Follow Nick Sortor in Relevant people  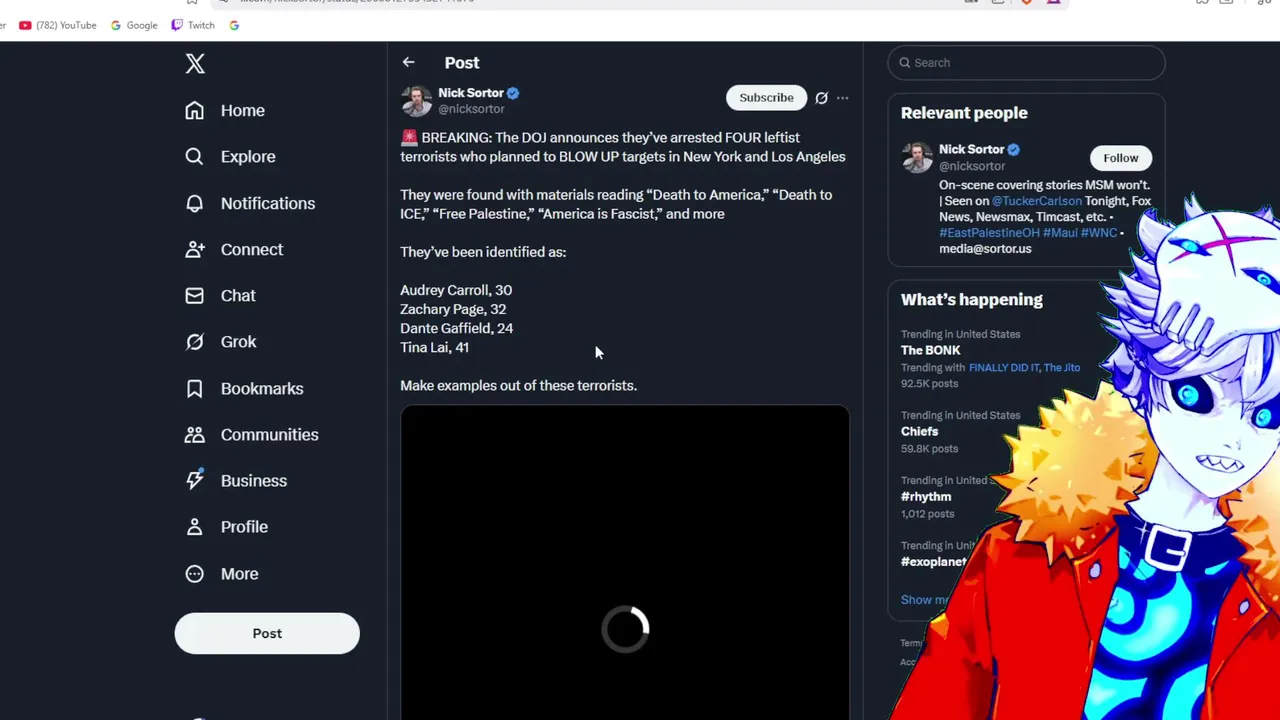(1121, 158)
